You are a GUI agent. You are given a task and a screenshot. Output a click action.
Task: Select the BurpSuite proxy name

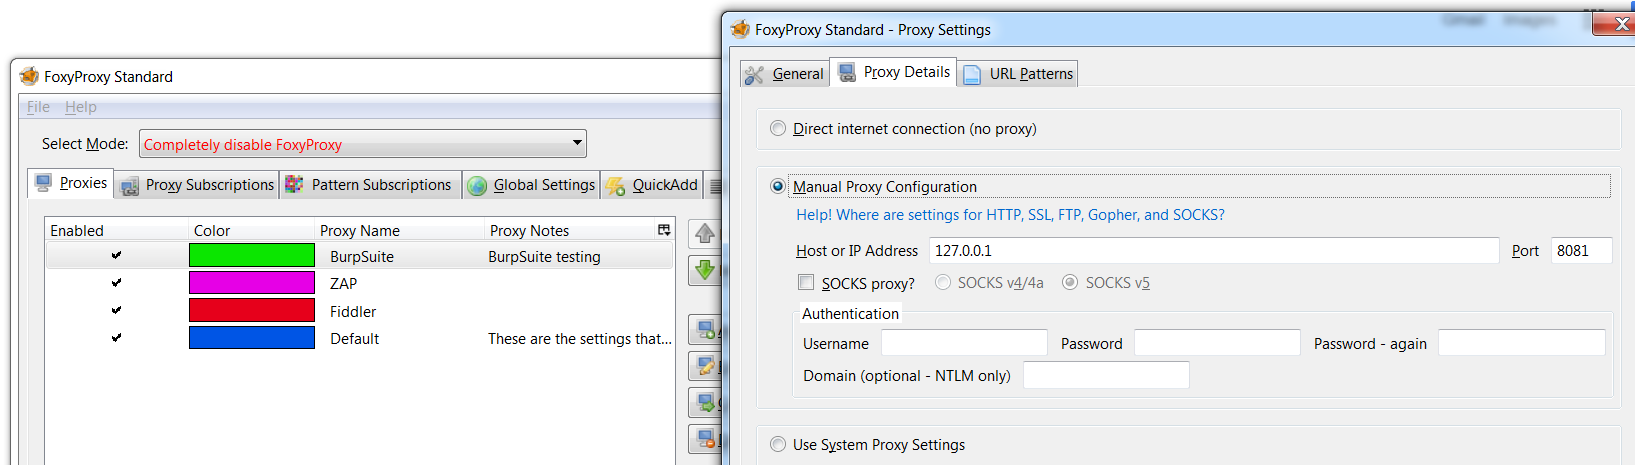[362, 257]
